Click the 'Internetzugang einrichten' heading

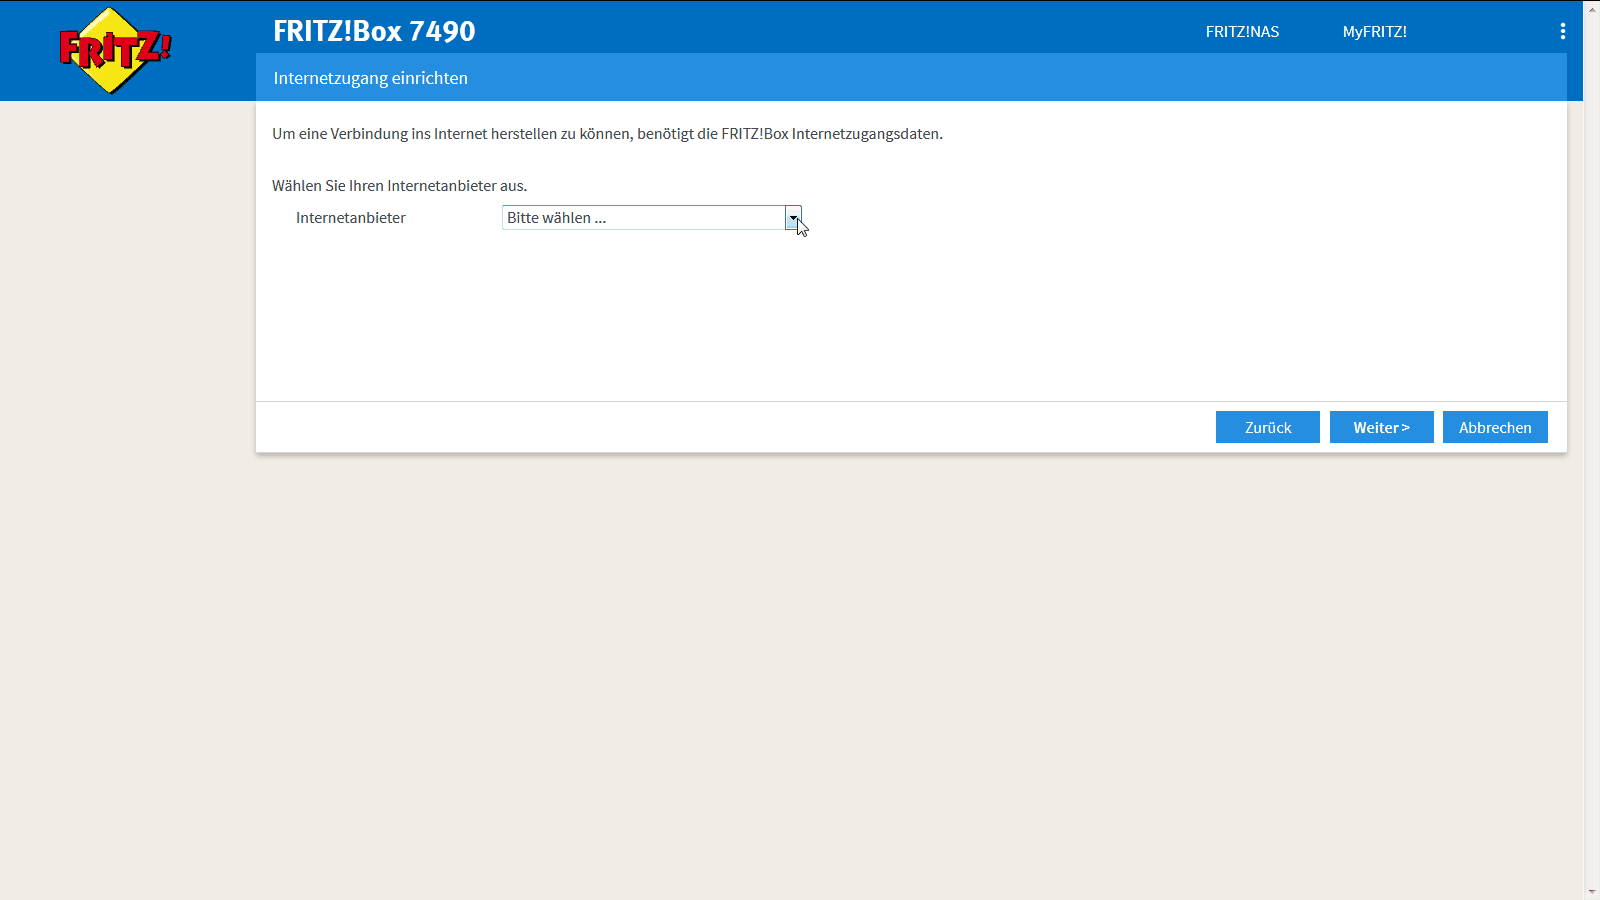pyautogui.click(x=371, y=78)
